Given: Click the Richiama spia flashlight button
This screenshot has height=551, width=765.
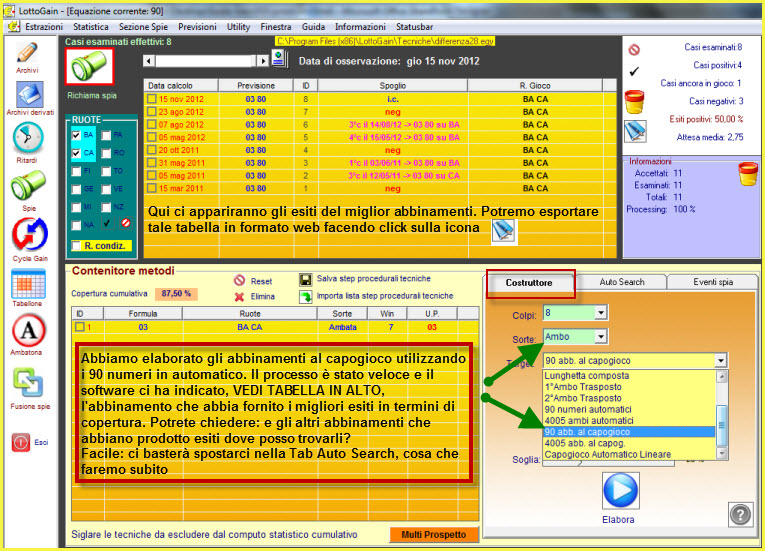Looking at the screenshot, I should 90,66.
